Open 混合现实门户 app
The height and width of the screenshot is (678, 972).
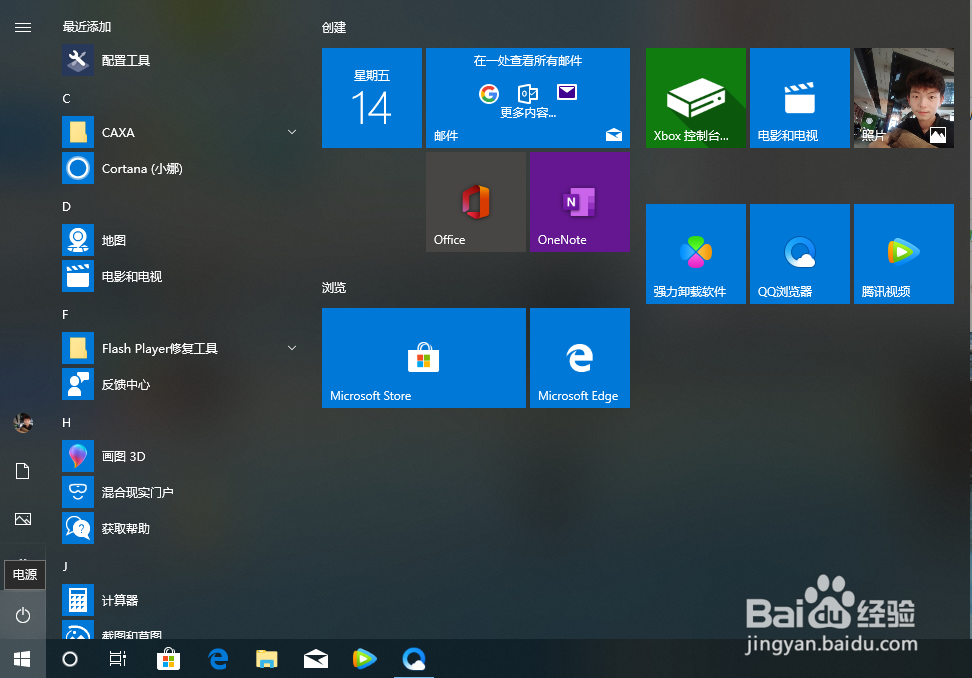[x=180, y=492]
